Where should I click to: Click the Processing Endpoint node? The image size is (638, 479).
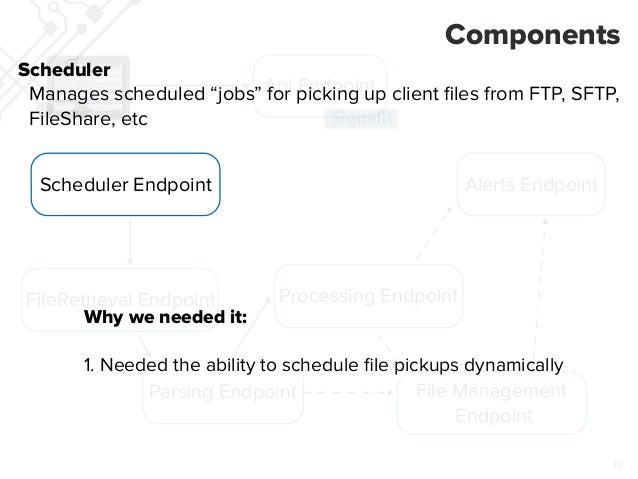pos(368,296)
